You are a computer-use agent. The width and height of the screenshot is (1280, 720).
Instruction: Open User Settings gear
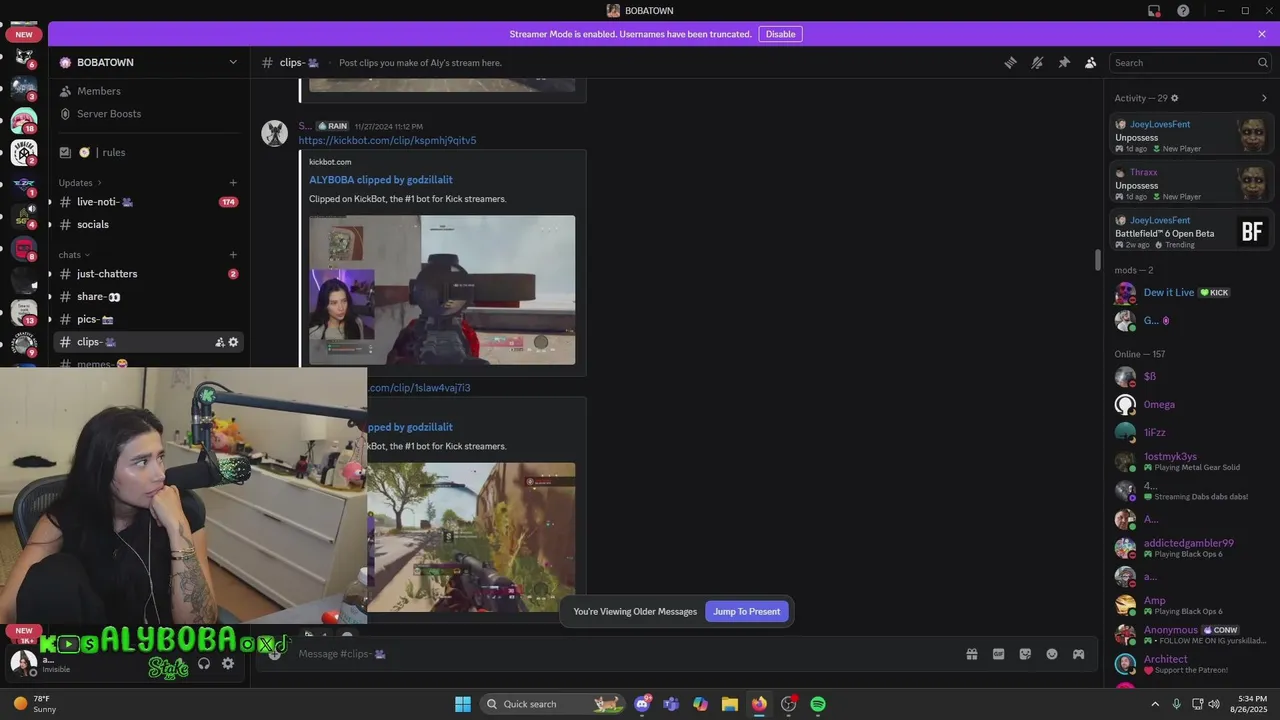tap(228, 663)
